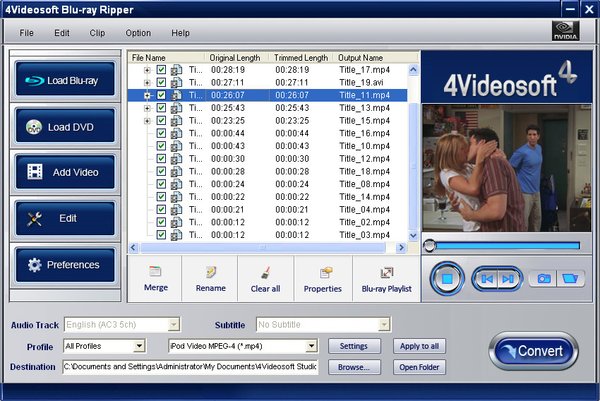Uncheck the Title_18.mp4 checkbox
This screenshot has width=600, height=401.
click(x=161, y=171)
